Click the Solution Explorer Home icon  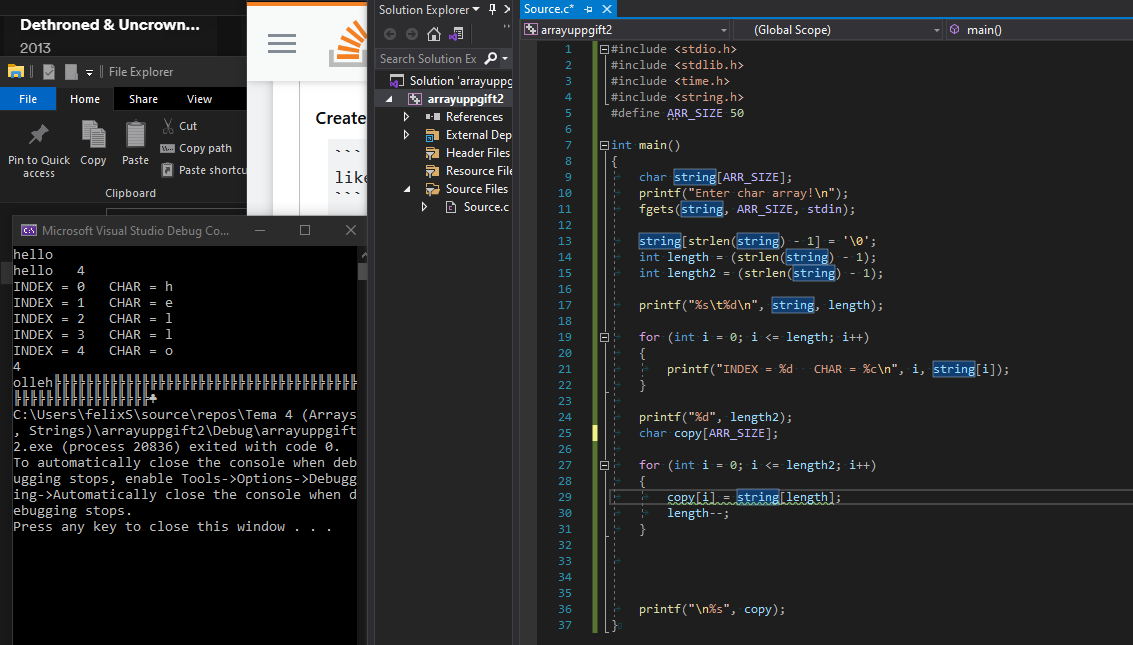click(x=434, y=34)
